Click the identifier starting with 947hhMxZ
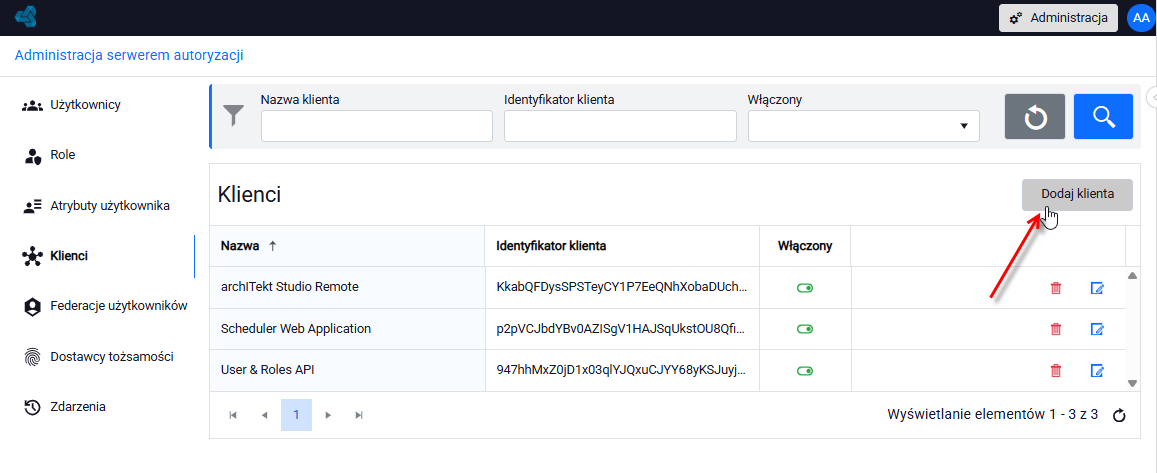 tap(622, 370)
